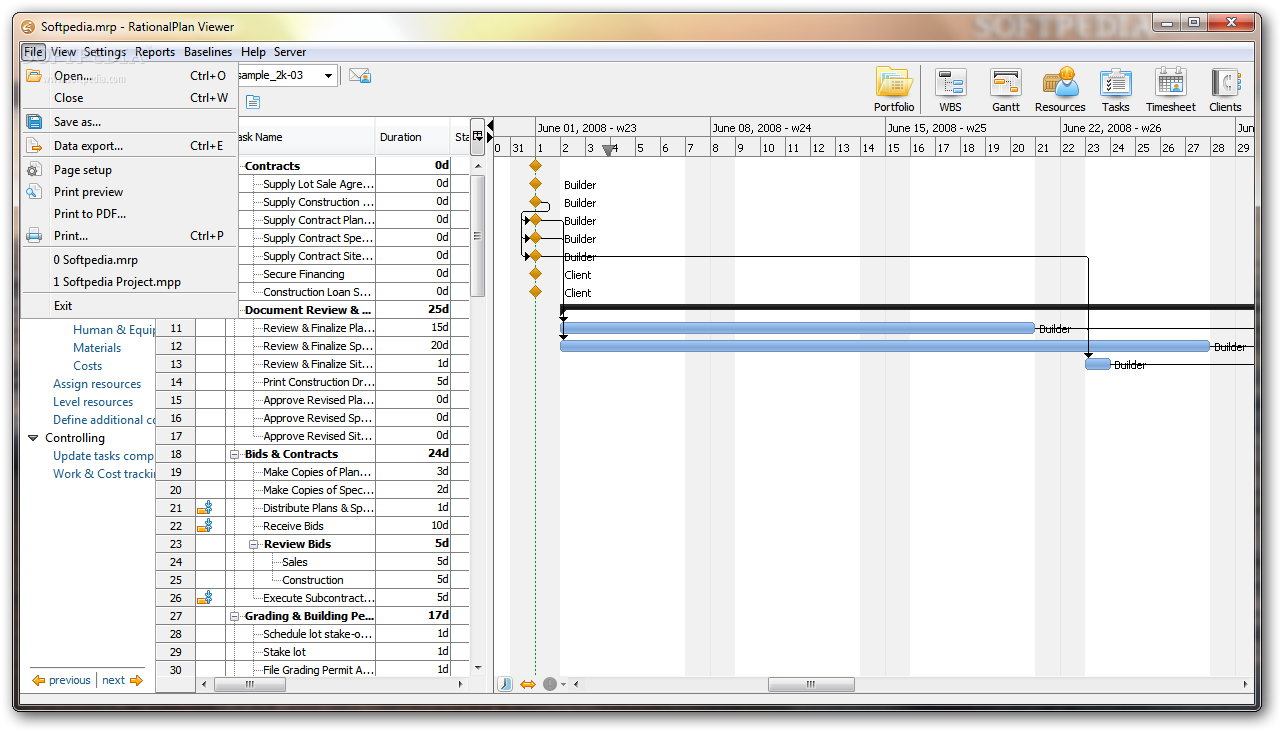Viewport: 1282px width, 732px height.
Task: Open the Timesheet view
Action: point(1170,90)
